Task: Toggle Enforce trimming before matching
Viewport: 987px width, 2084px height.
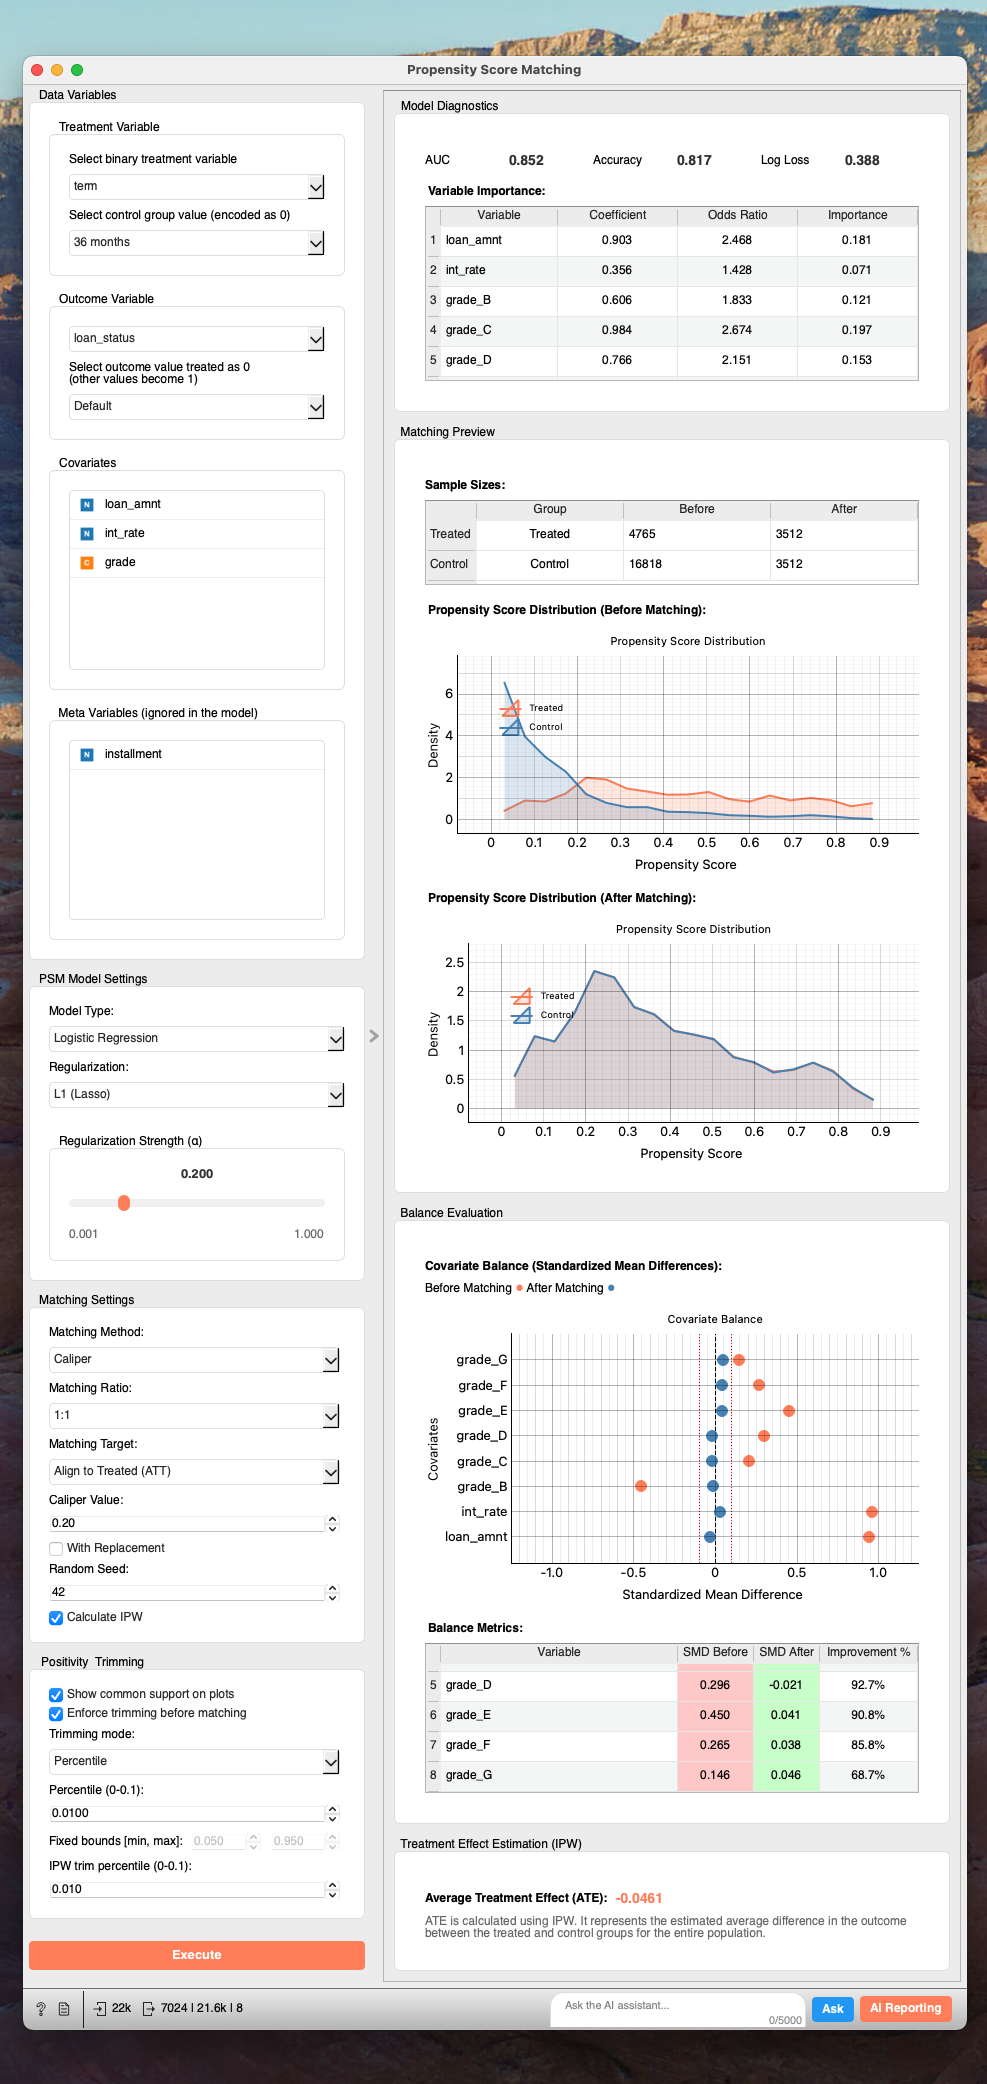Action: (x=56, y=1714)
